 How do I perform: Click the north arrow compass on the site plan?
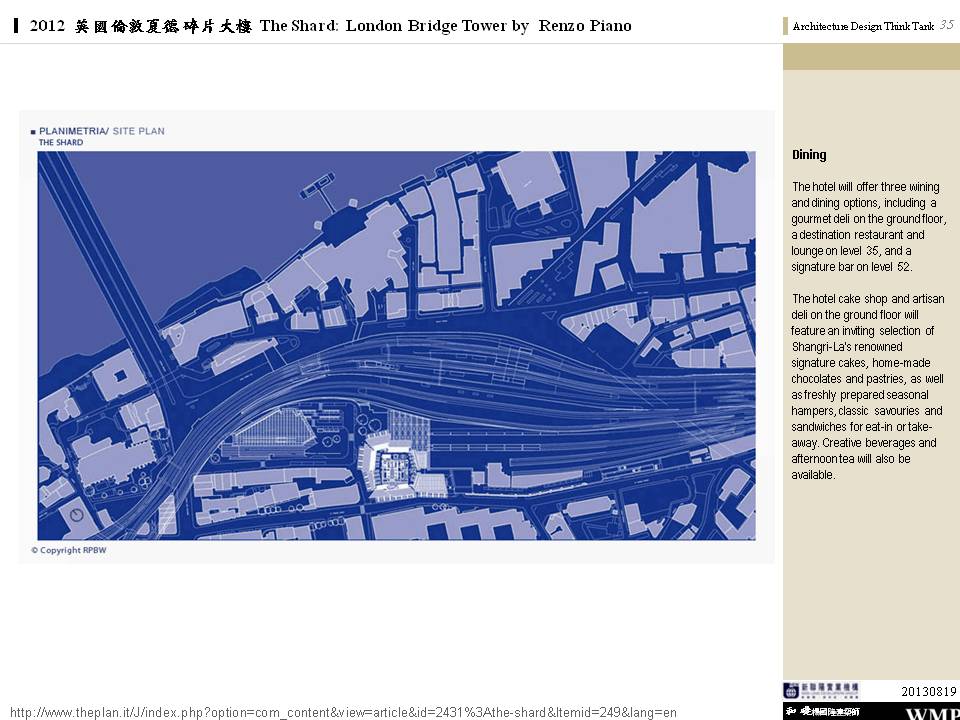pyautogui.click(x=77, y=516)
